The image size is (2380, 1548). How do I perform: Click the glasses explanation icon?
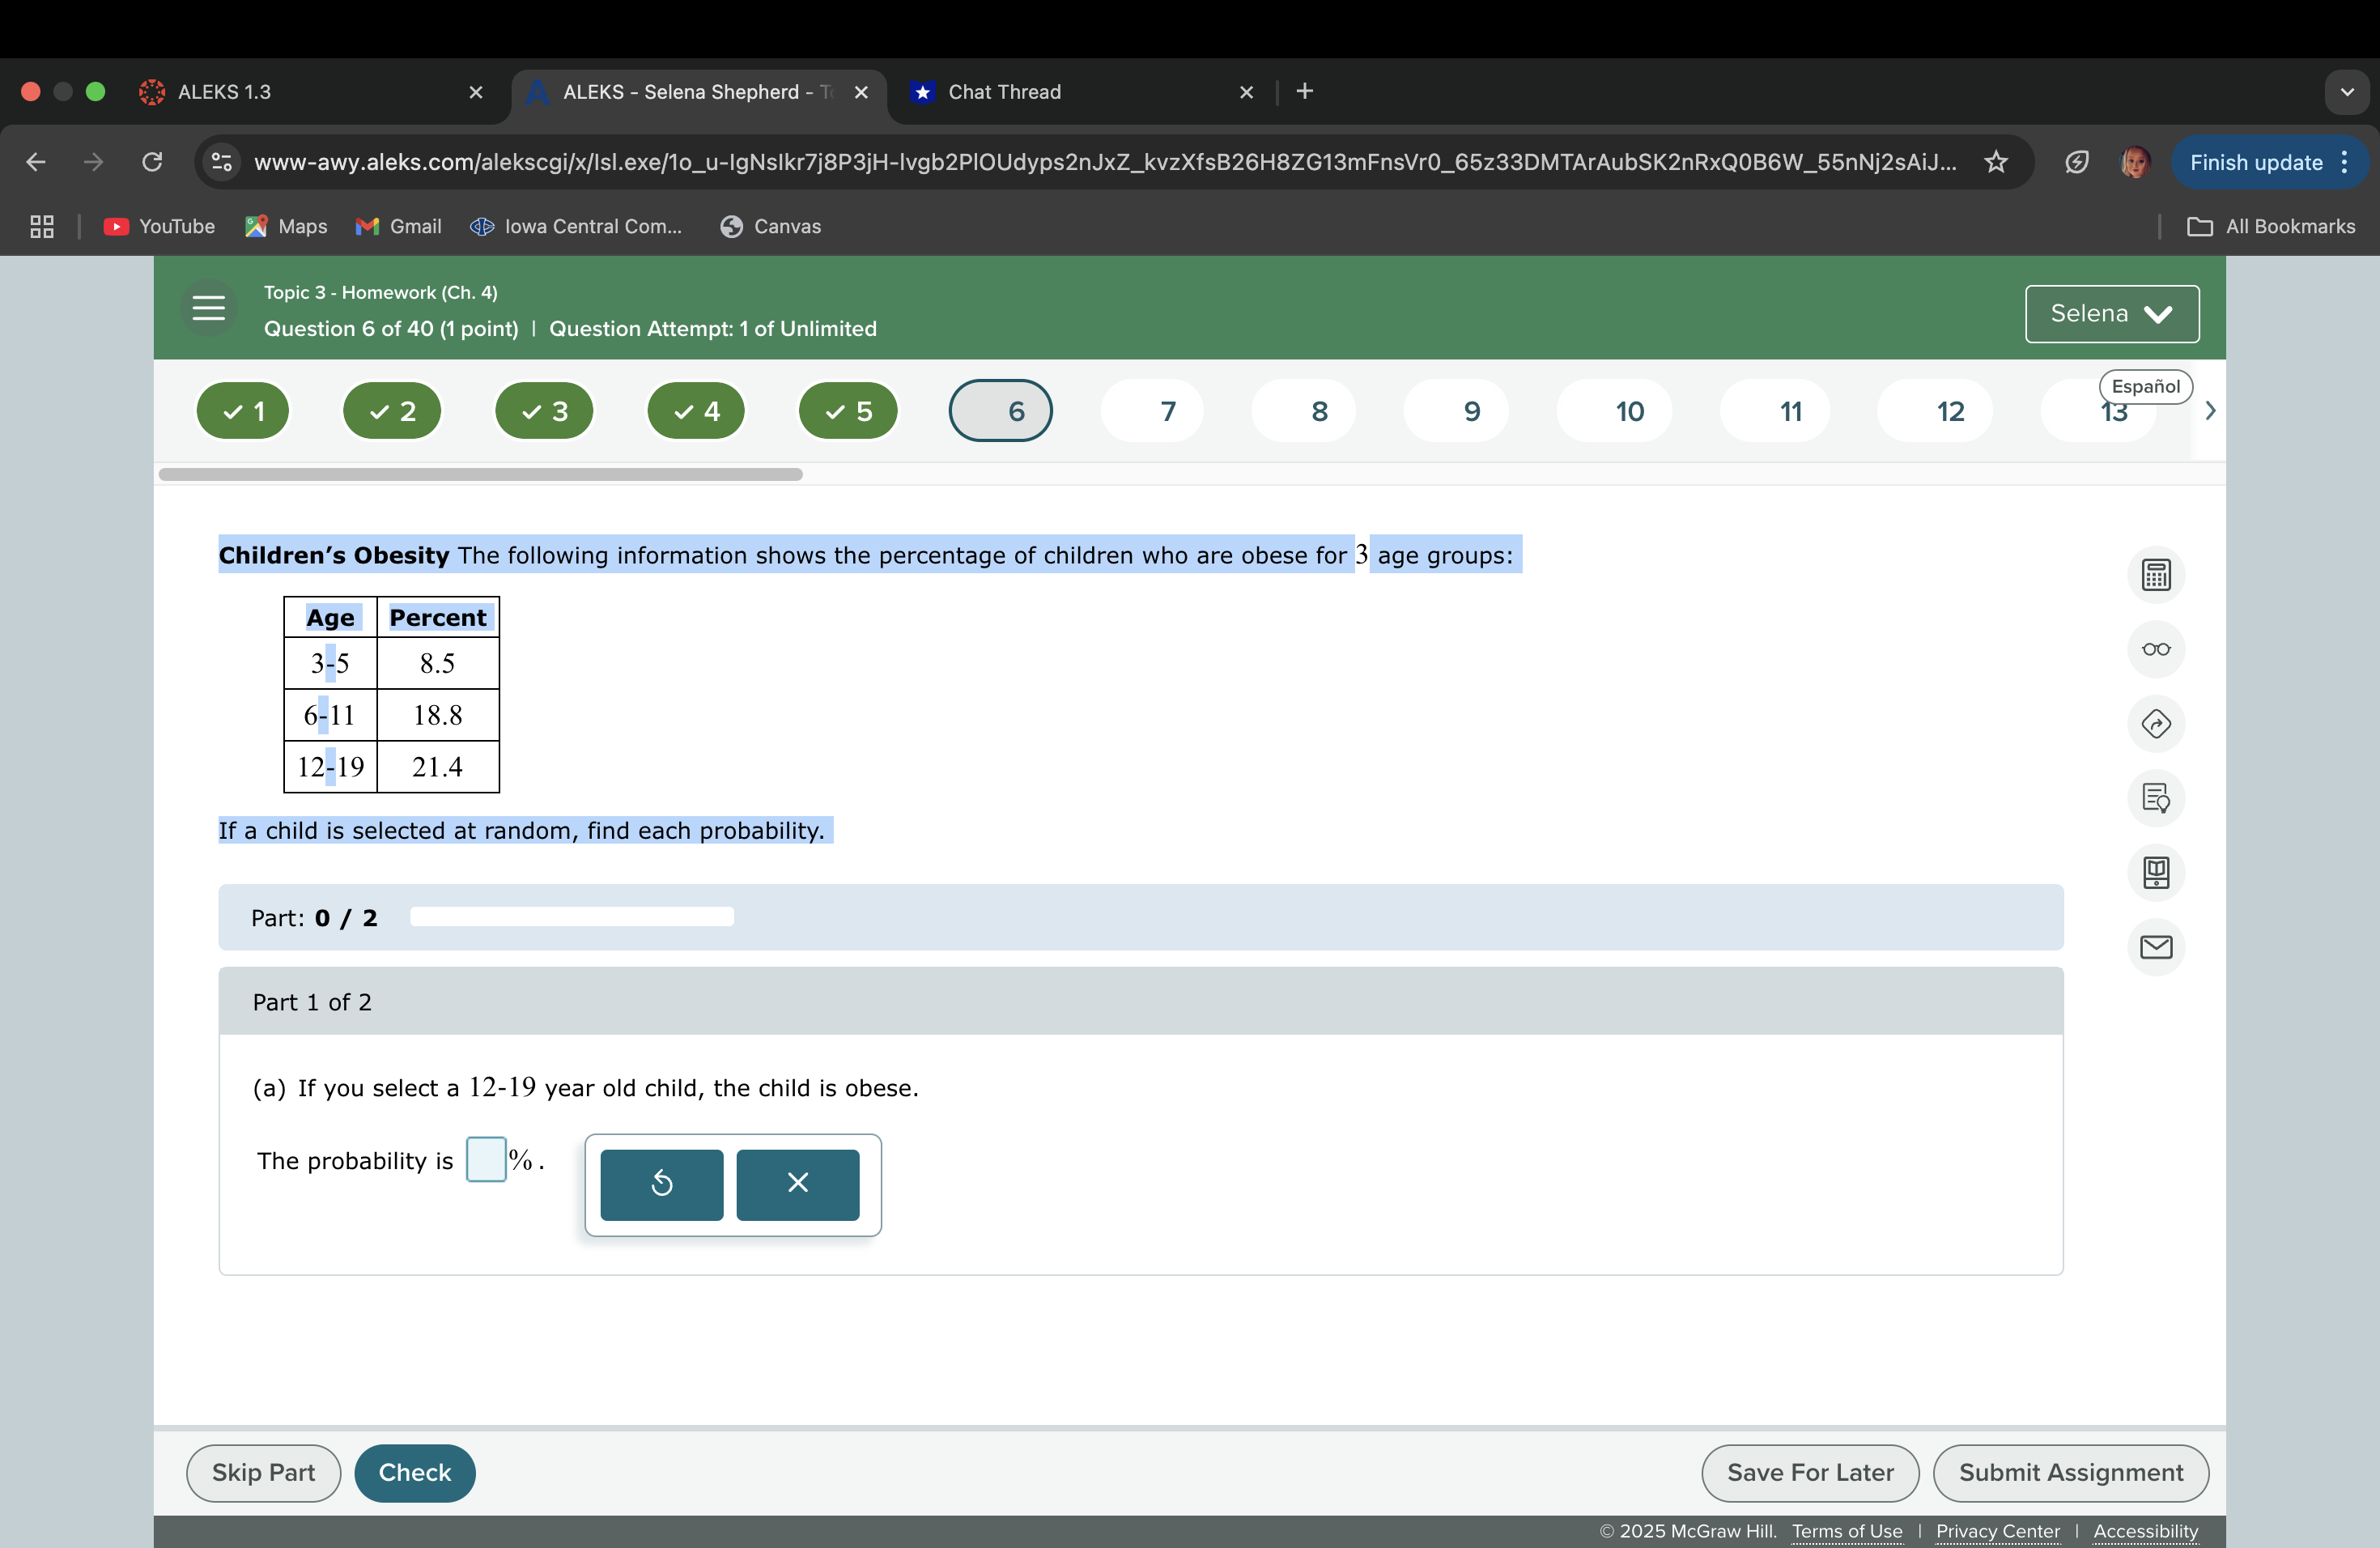2155,649
